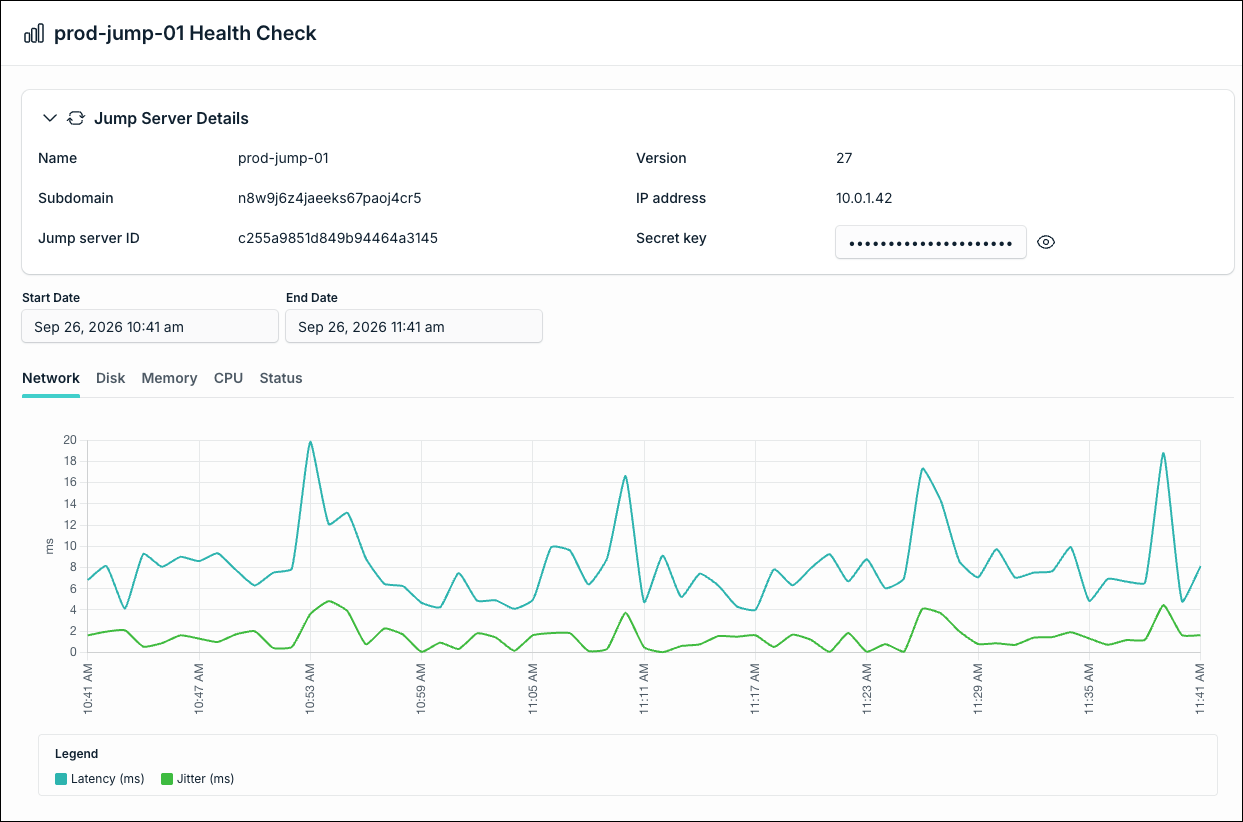The height and width of the screenshot is (822, 1243).
Task: Click the Subdomain label
Action: [76, 198]
